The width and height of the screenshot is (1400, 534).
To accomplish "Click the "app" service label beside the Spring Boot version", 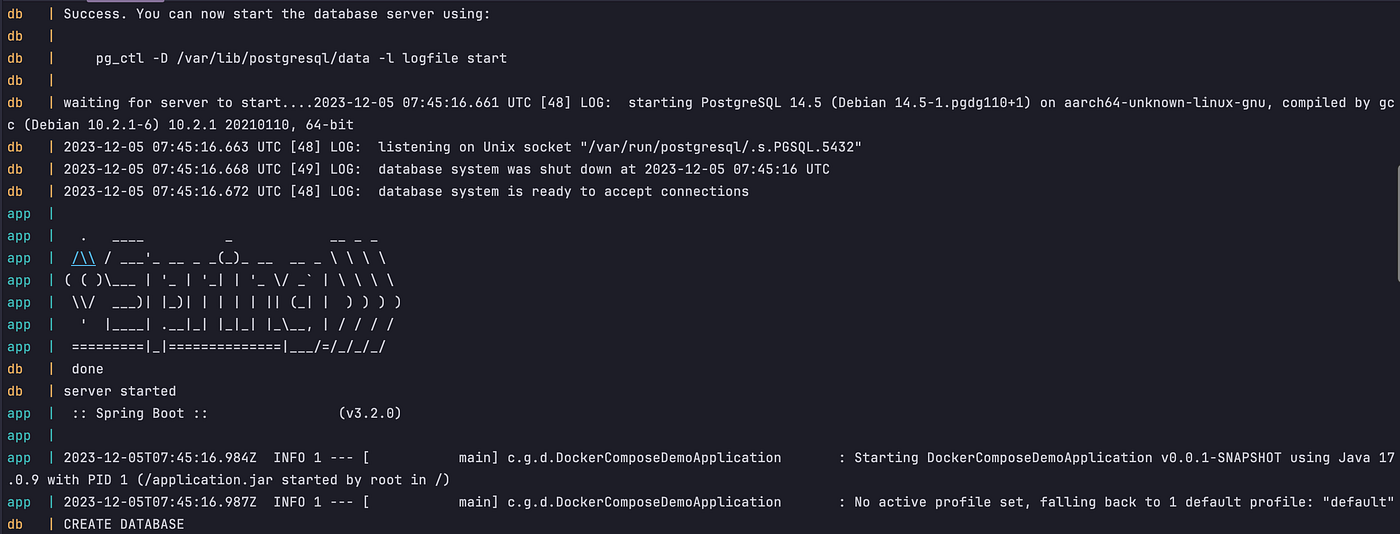I will tap(19, 413).
